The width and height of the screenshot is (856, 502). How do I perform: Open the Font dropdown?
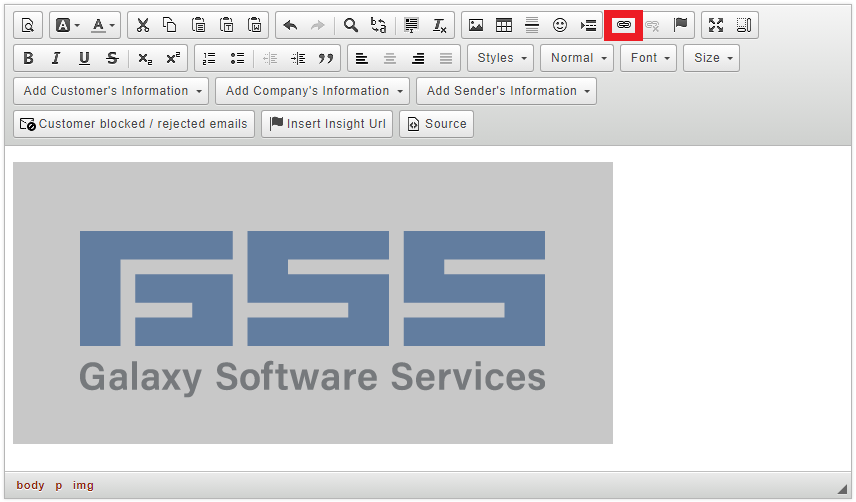pyautogui.click(x=649, y=58)
